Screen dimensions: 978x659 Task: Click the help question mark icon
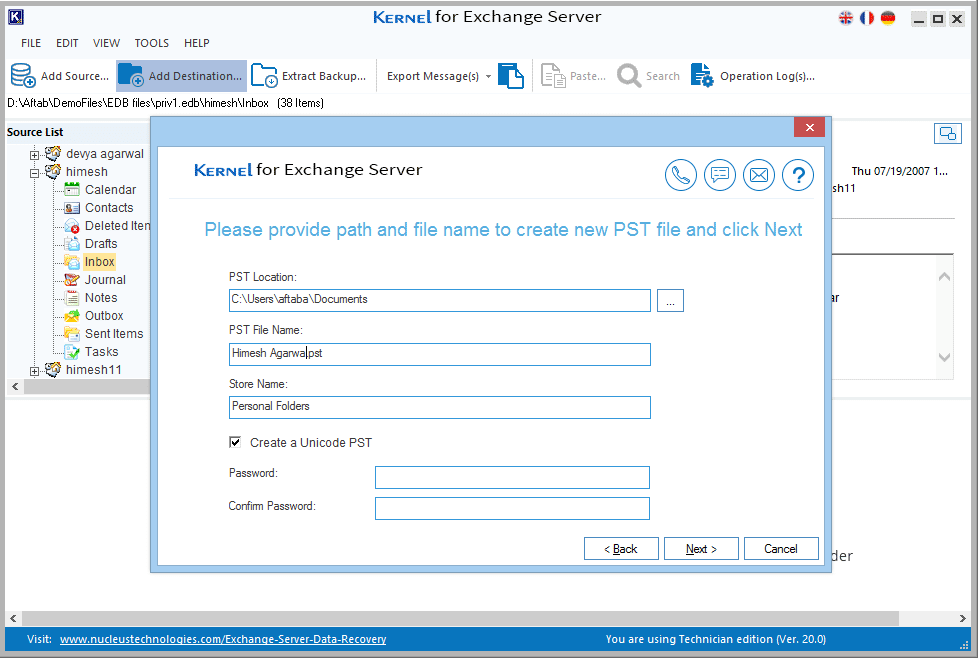click(798, 175)
